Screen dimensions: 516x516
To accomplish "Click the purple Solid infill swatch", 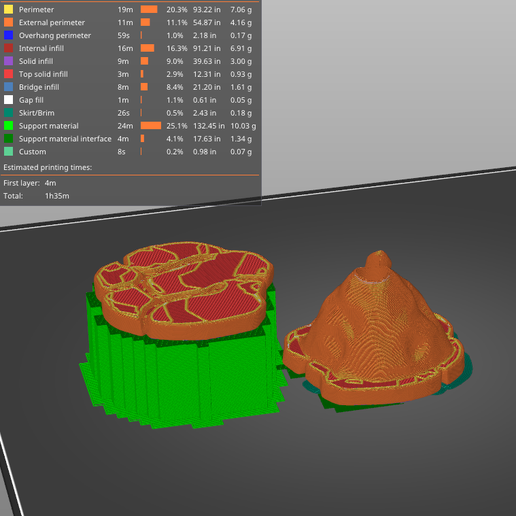I will pyautogui.click(x=8, y=61).
